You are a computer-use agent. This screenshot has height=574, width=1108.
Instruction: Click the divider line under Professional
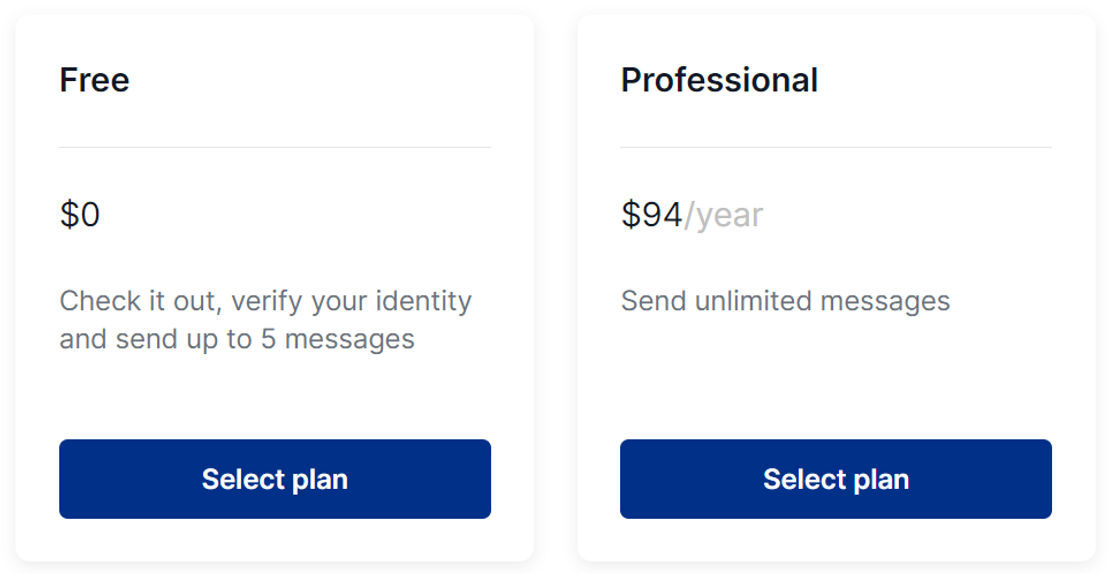(836, 147)
